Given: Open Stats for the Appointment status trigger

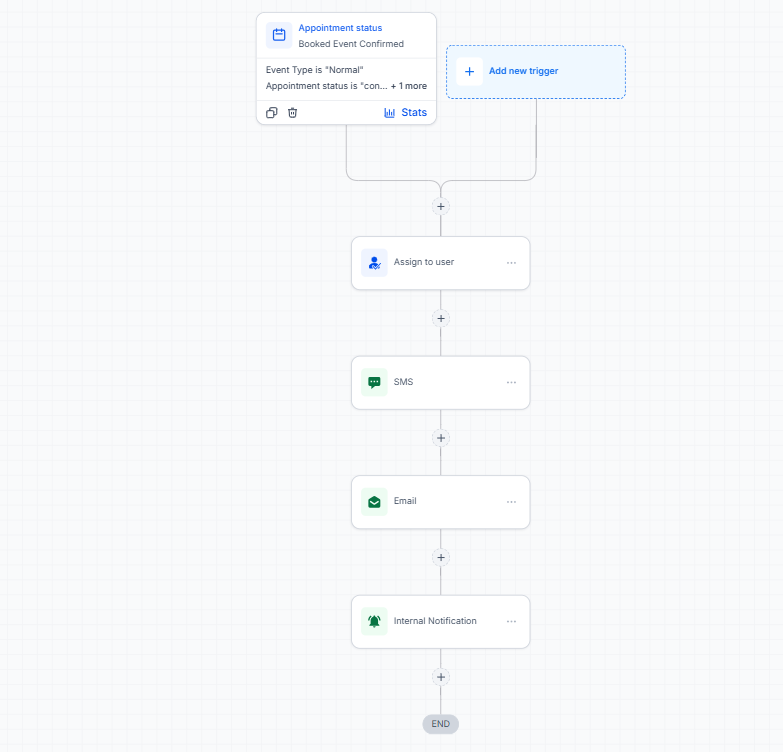Looking at the screenshot, I should tap(405, 113).
